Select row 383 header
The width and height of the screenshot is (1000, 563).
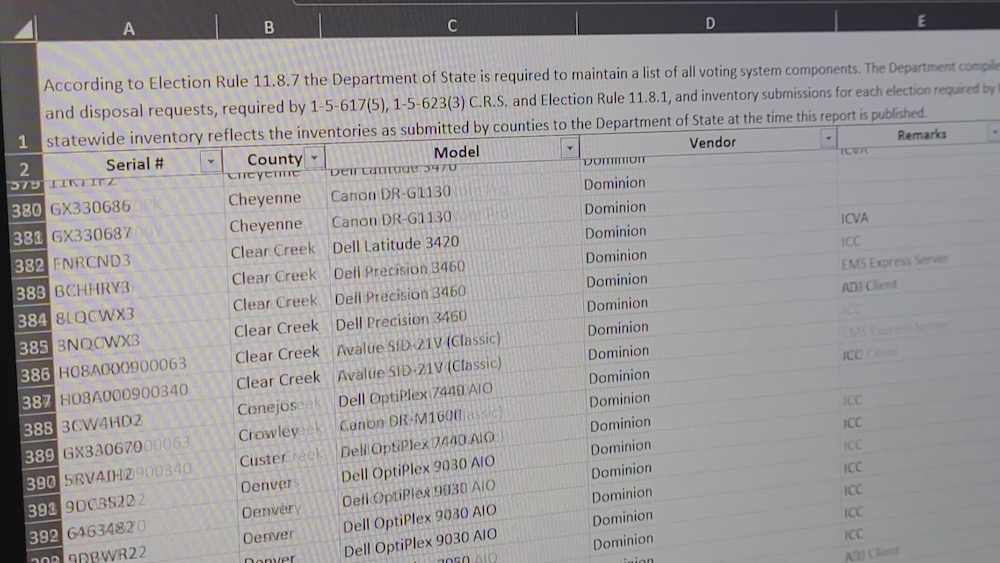pyautogui.click(x=31, y=293)
